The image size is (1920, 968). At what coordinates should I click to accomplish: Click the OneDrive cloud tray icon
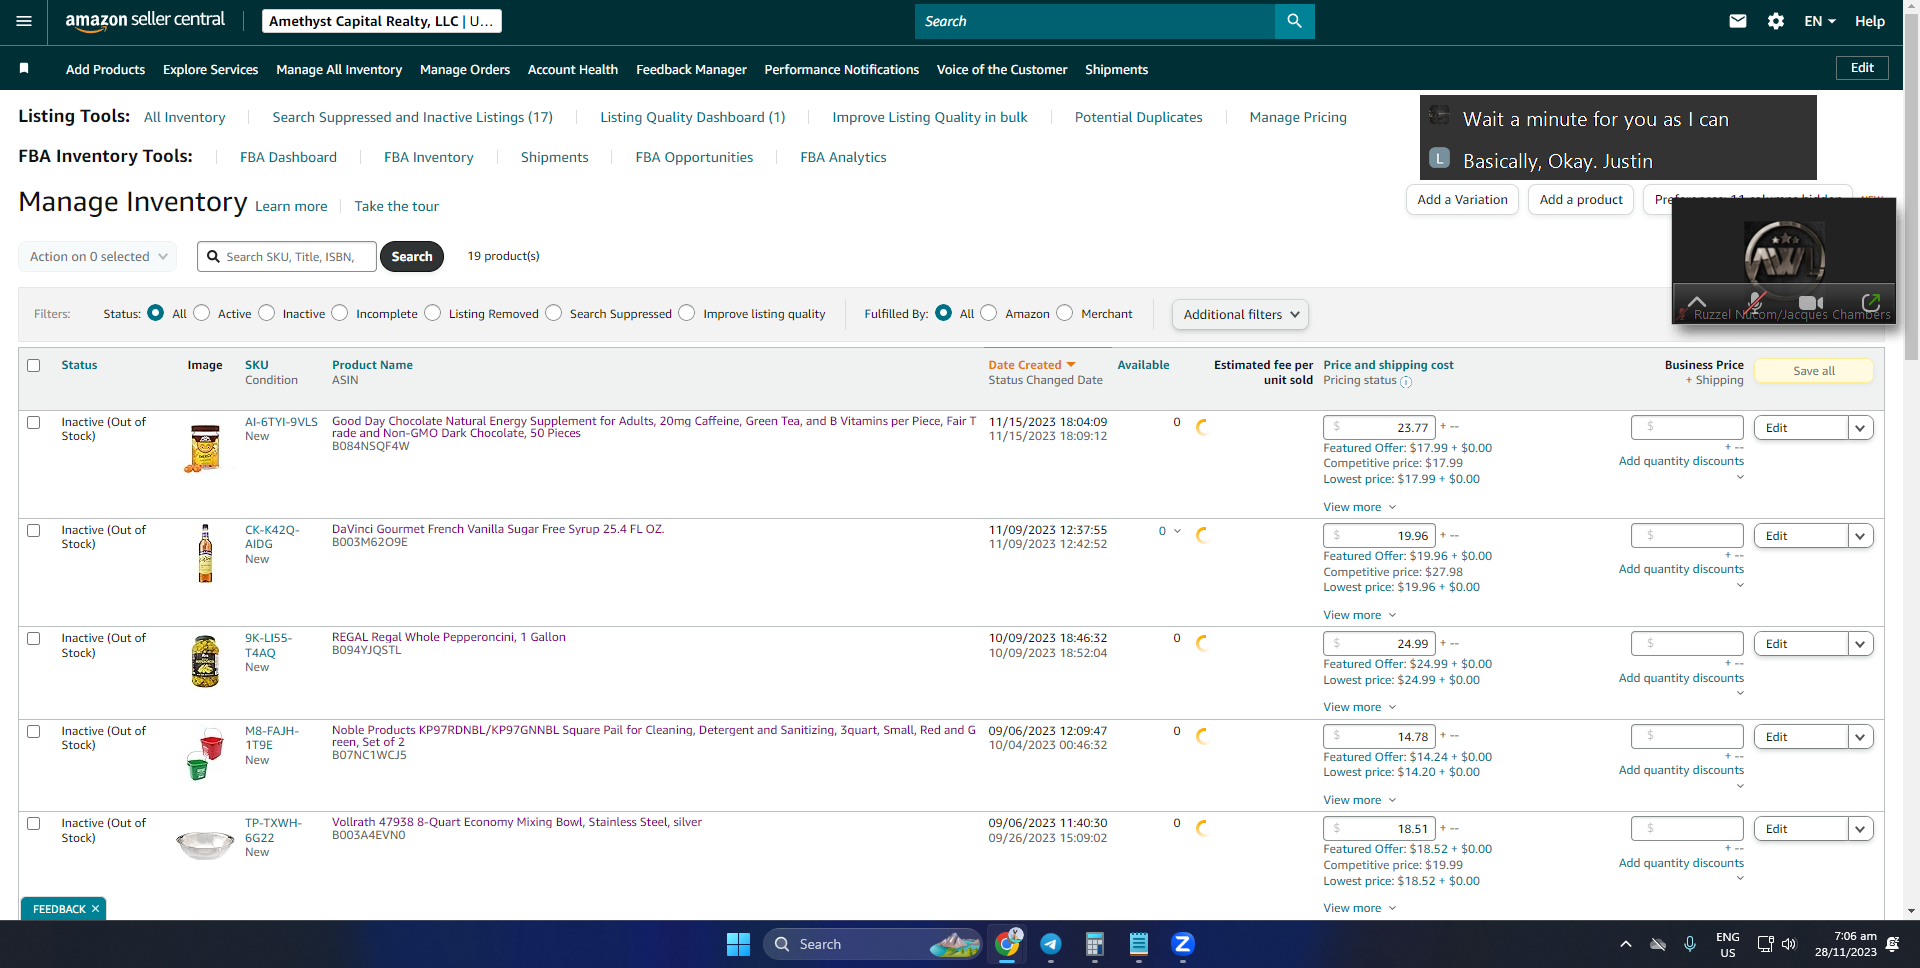coord(1658,944)
